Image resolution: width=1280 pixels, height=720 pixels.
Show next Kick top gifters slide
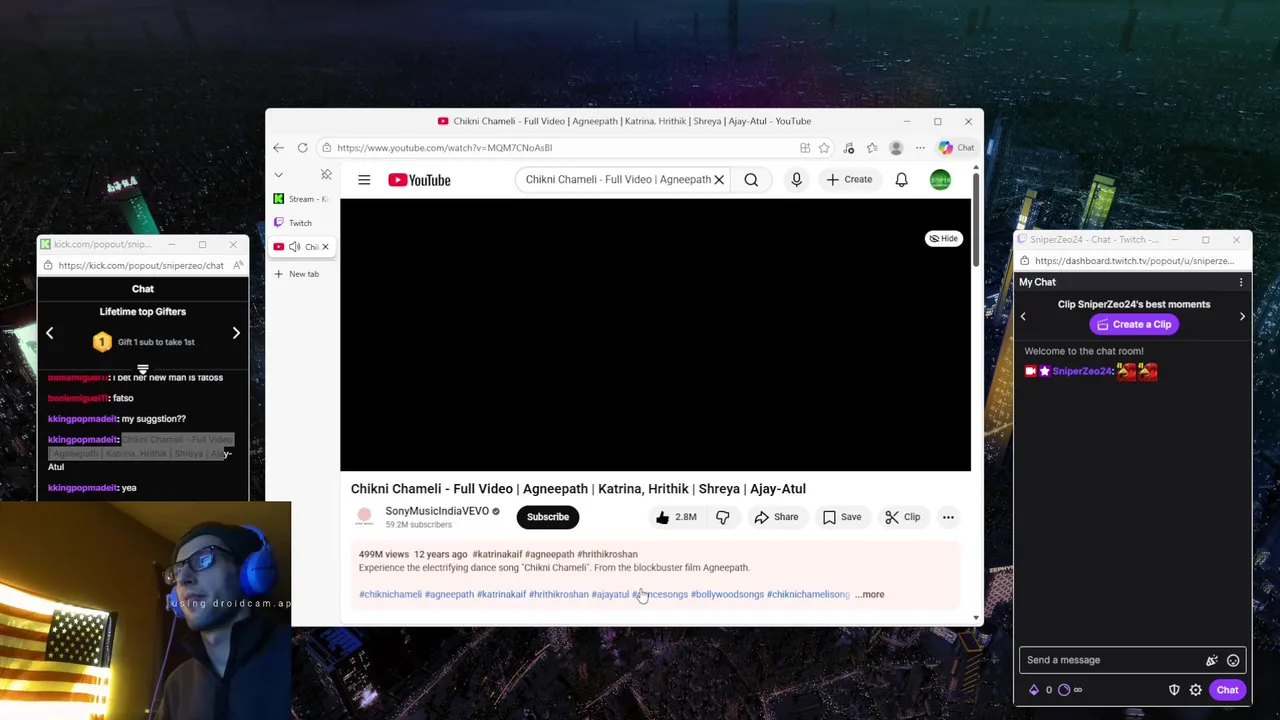[236, 333]
